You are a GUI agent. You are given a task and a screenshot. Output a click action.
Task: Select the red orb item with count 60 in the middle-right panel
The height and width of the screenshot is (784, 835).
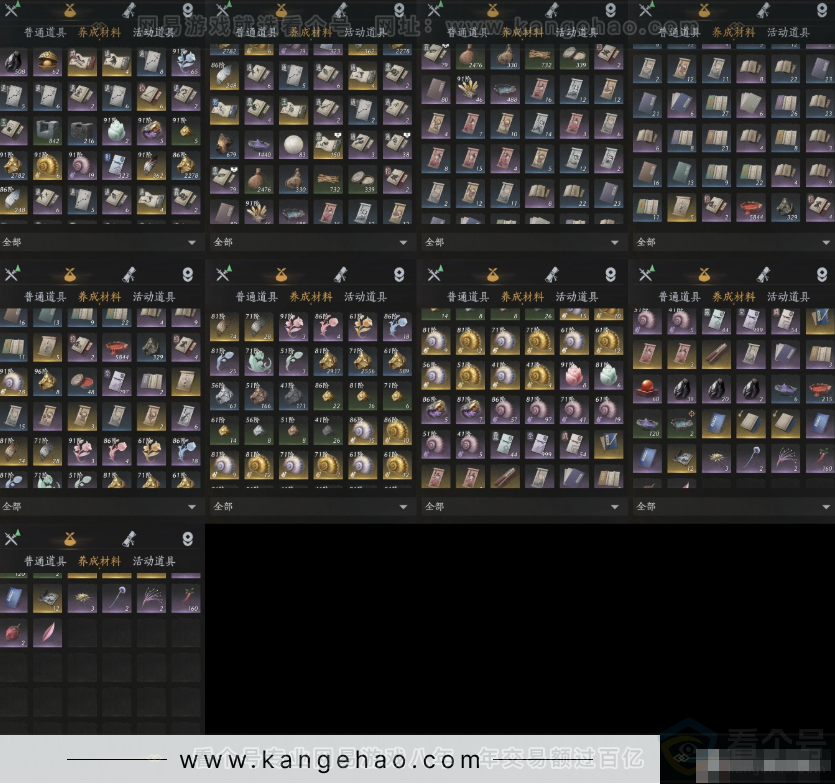pos(649,389)
